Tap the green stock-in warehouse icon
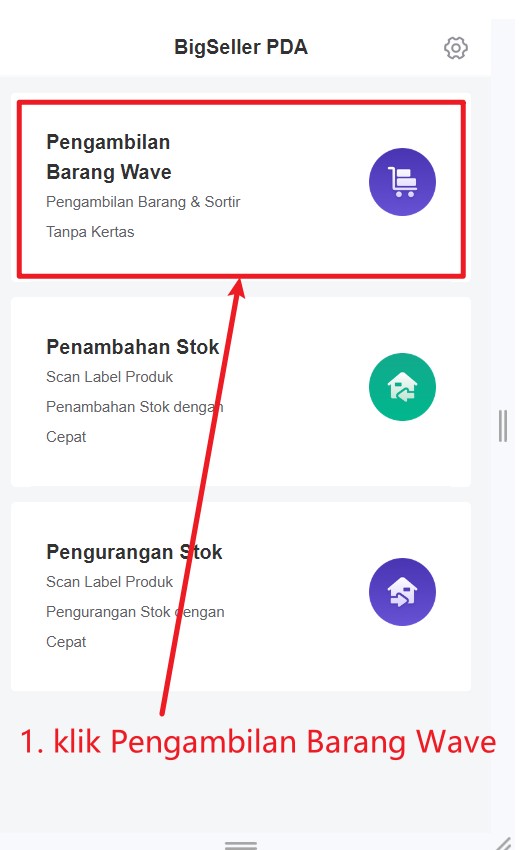 (402, 387)
